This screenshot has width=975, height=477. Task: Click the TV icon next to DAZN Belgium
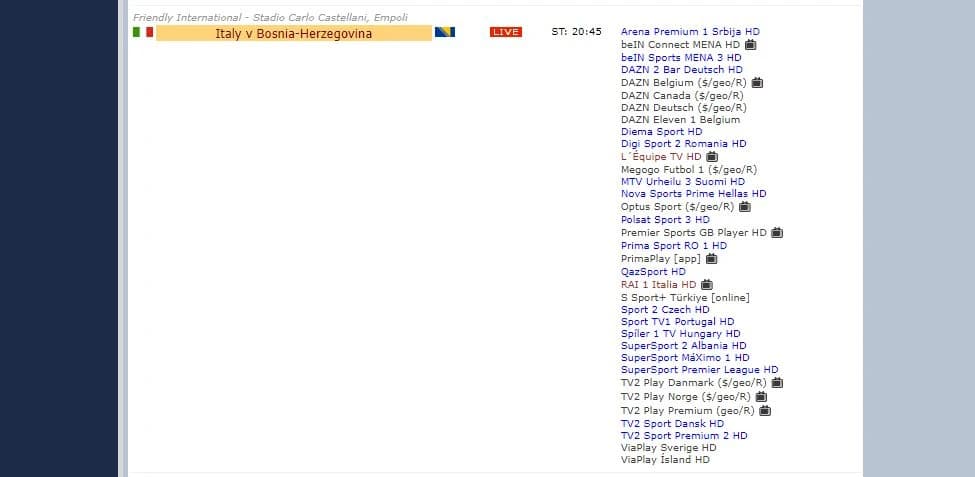(x=757, y=83)
